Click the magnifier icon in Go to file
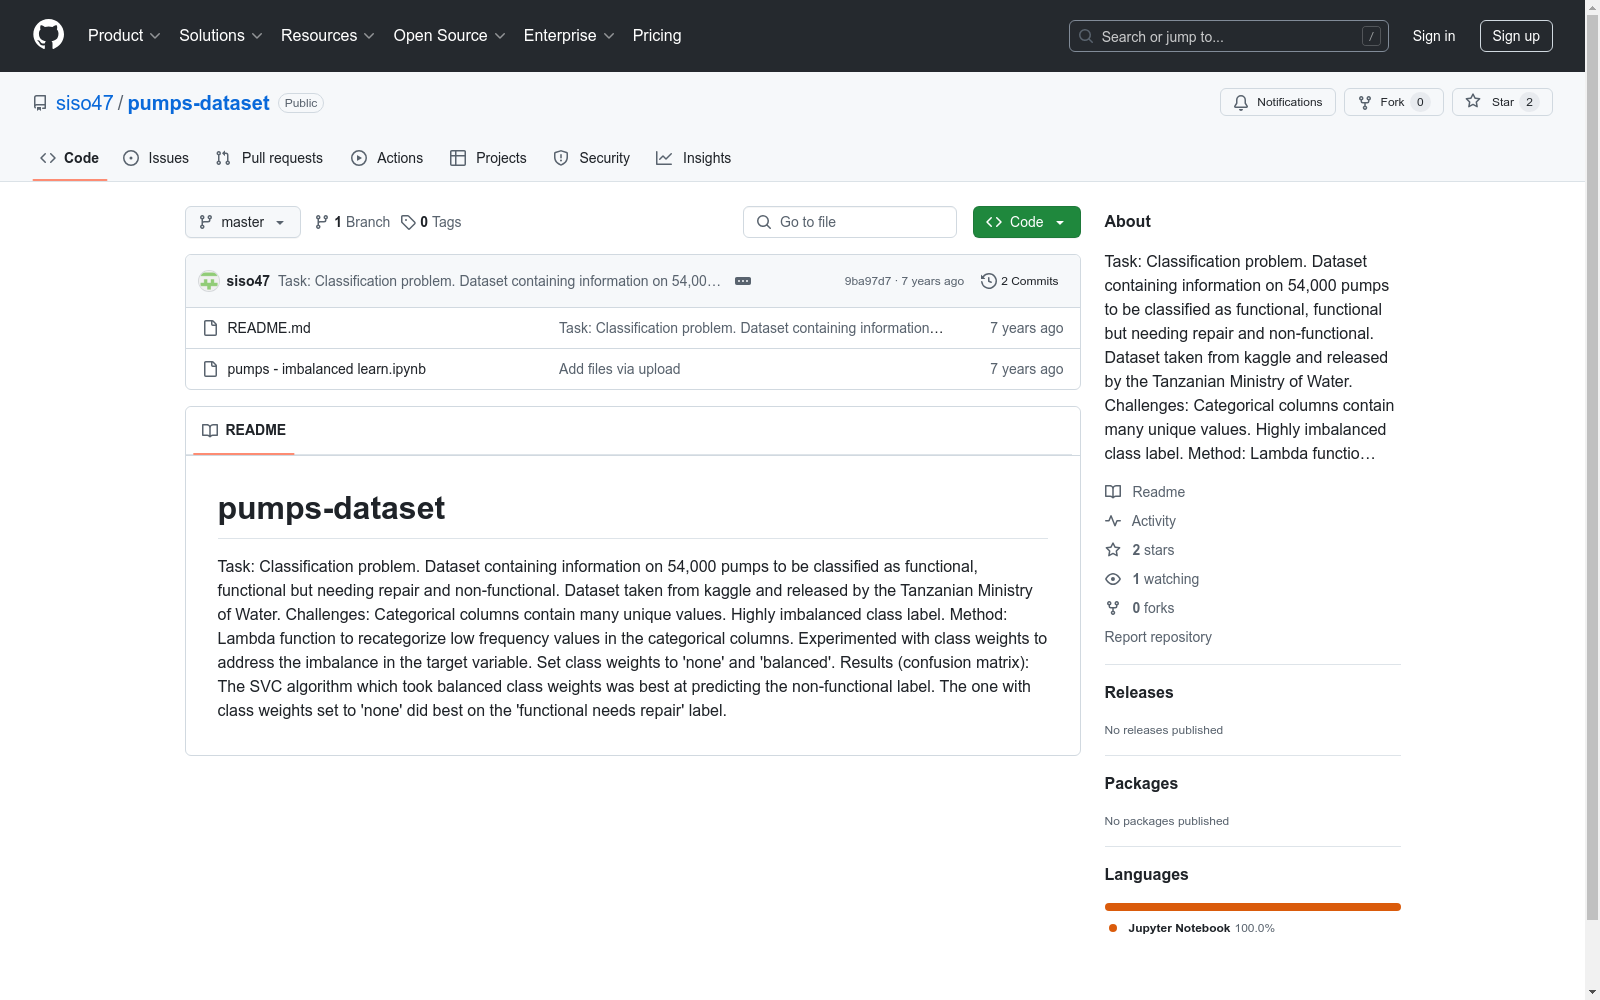Screen dimensions: 1600x1000 coord(764,222)
